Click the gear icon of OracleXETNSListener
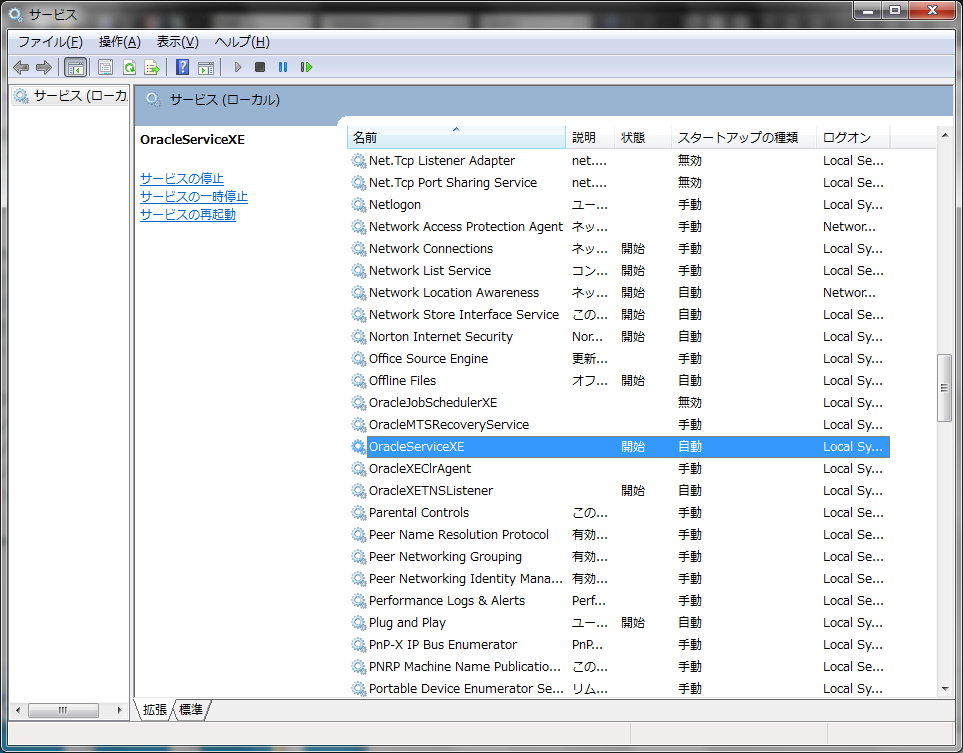 pyautogui.click(x=359, y=490)
